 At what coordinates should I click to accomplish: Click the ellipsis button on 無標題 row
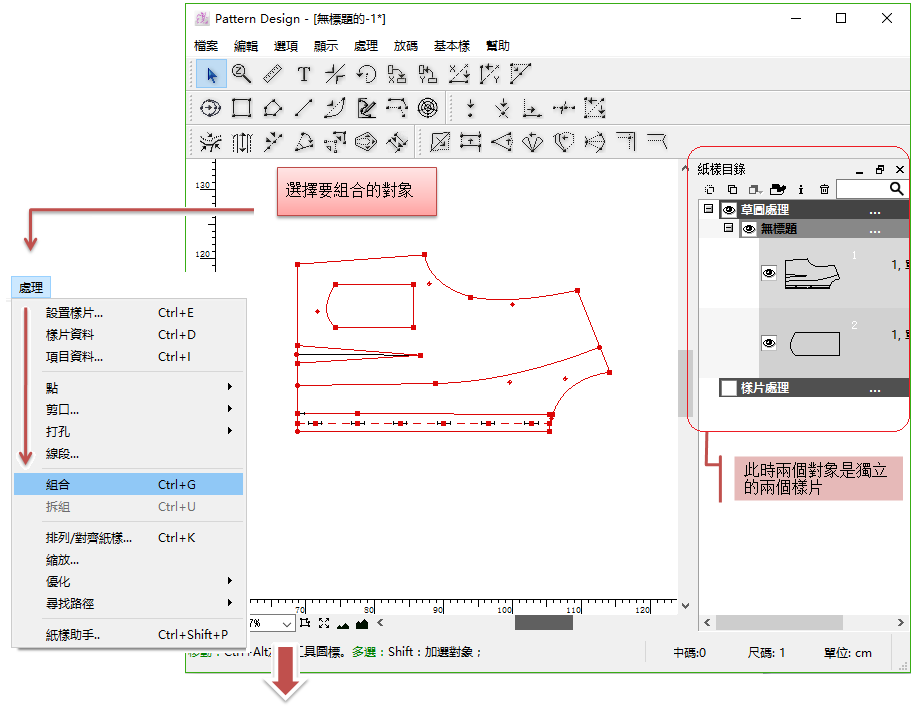coord(875,229)
